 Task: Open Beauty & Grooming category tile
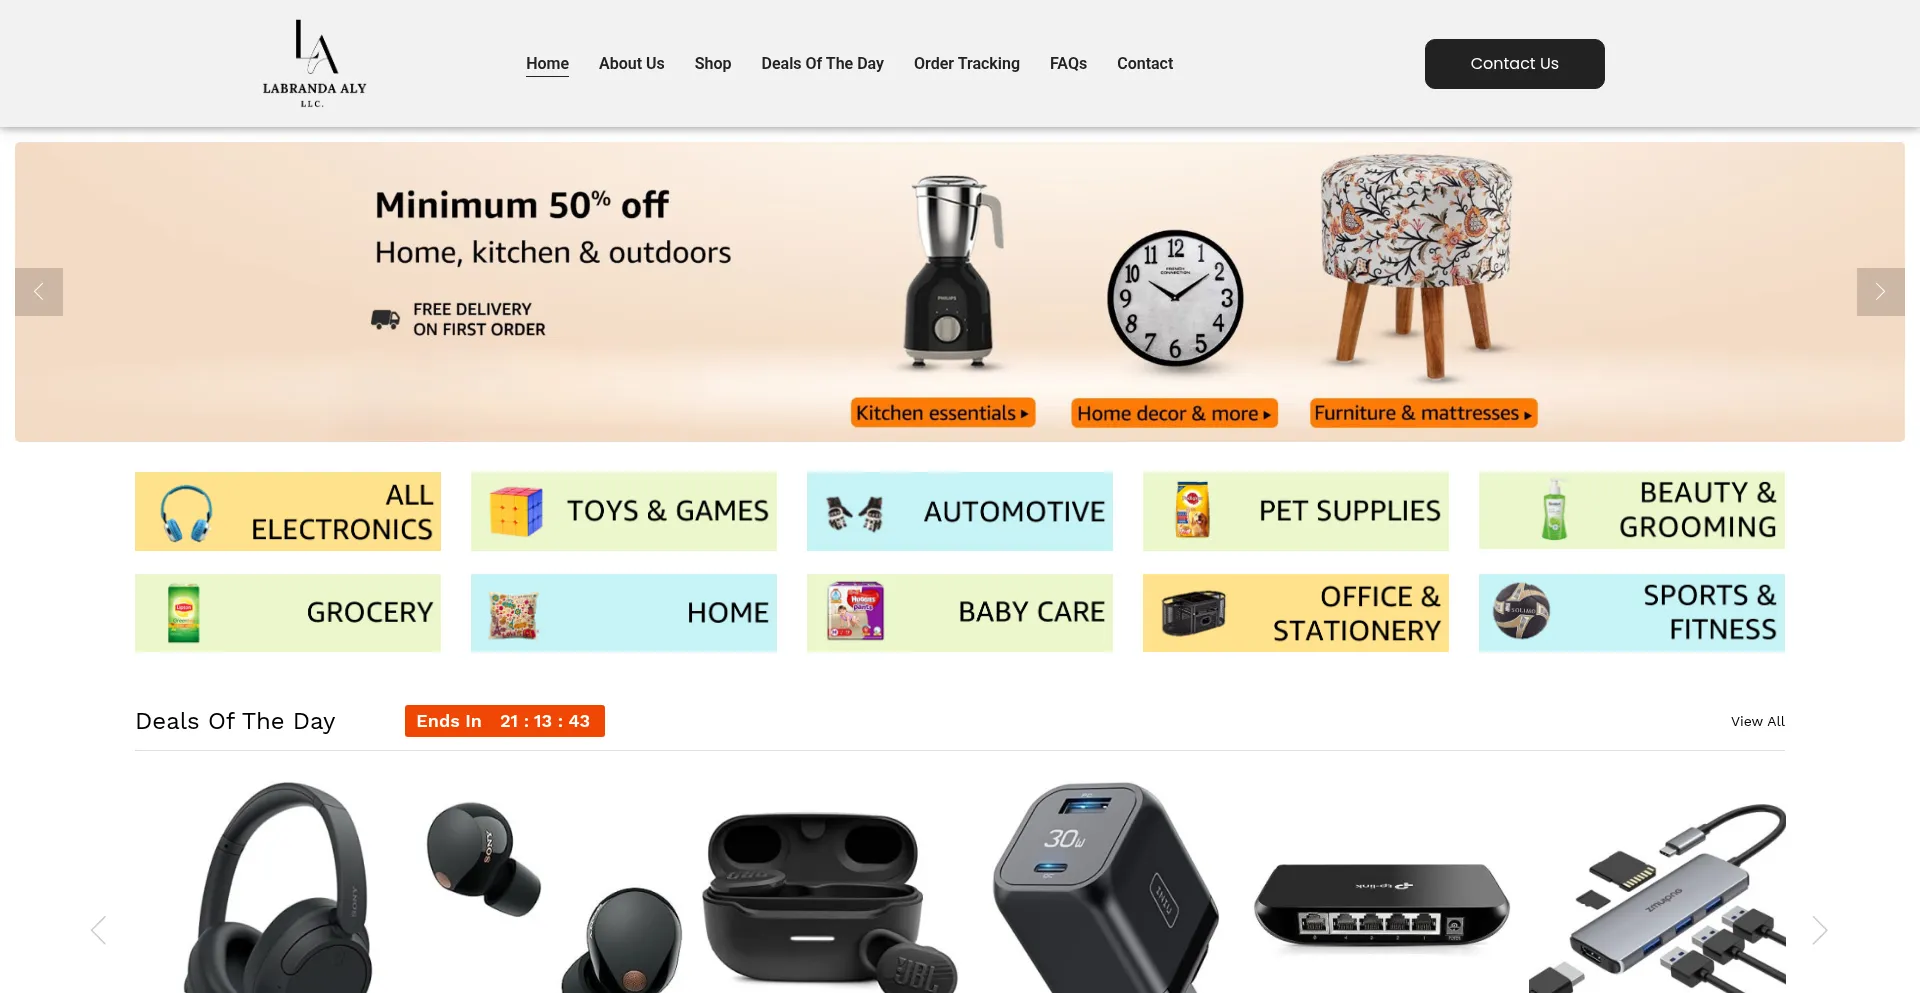click(1632, 510)
